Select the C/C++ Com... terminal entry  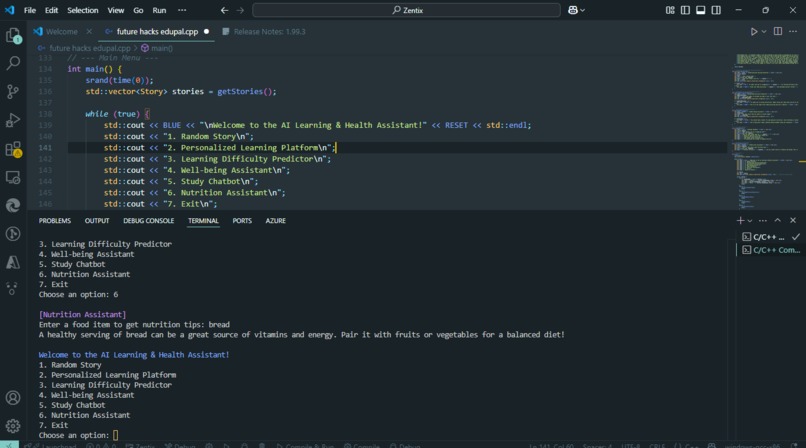[x=769, y=250]
